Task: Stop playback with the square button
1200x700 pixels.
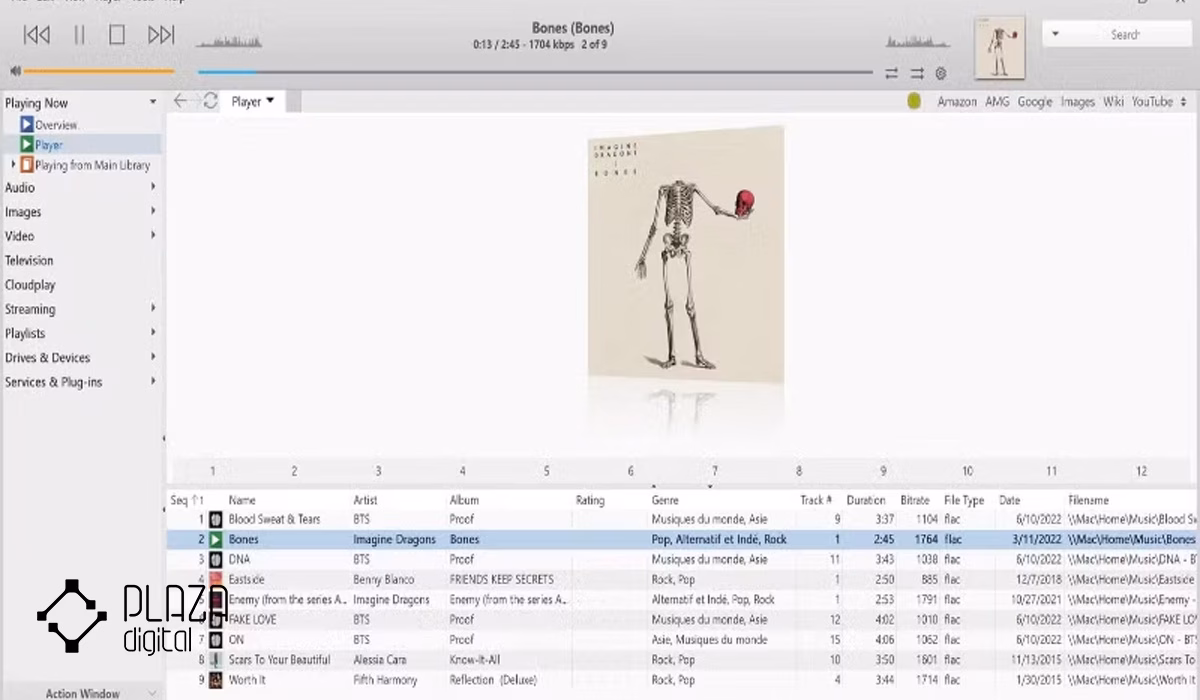Action: pos(117,35)
